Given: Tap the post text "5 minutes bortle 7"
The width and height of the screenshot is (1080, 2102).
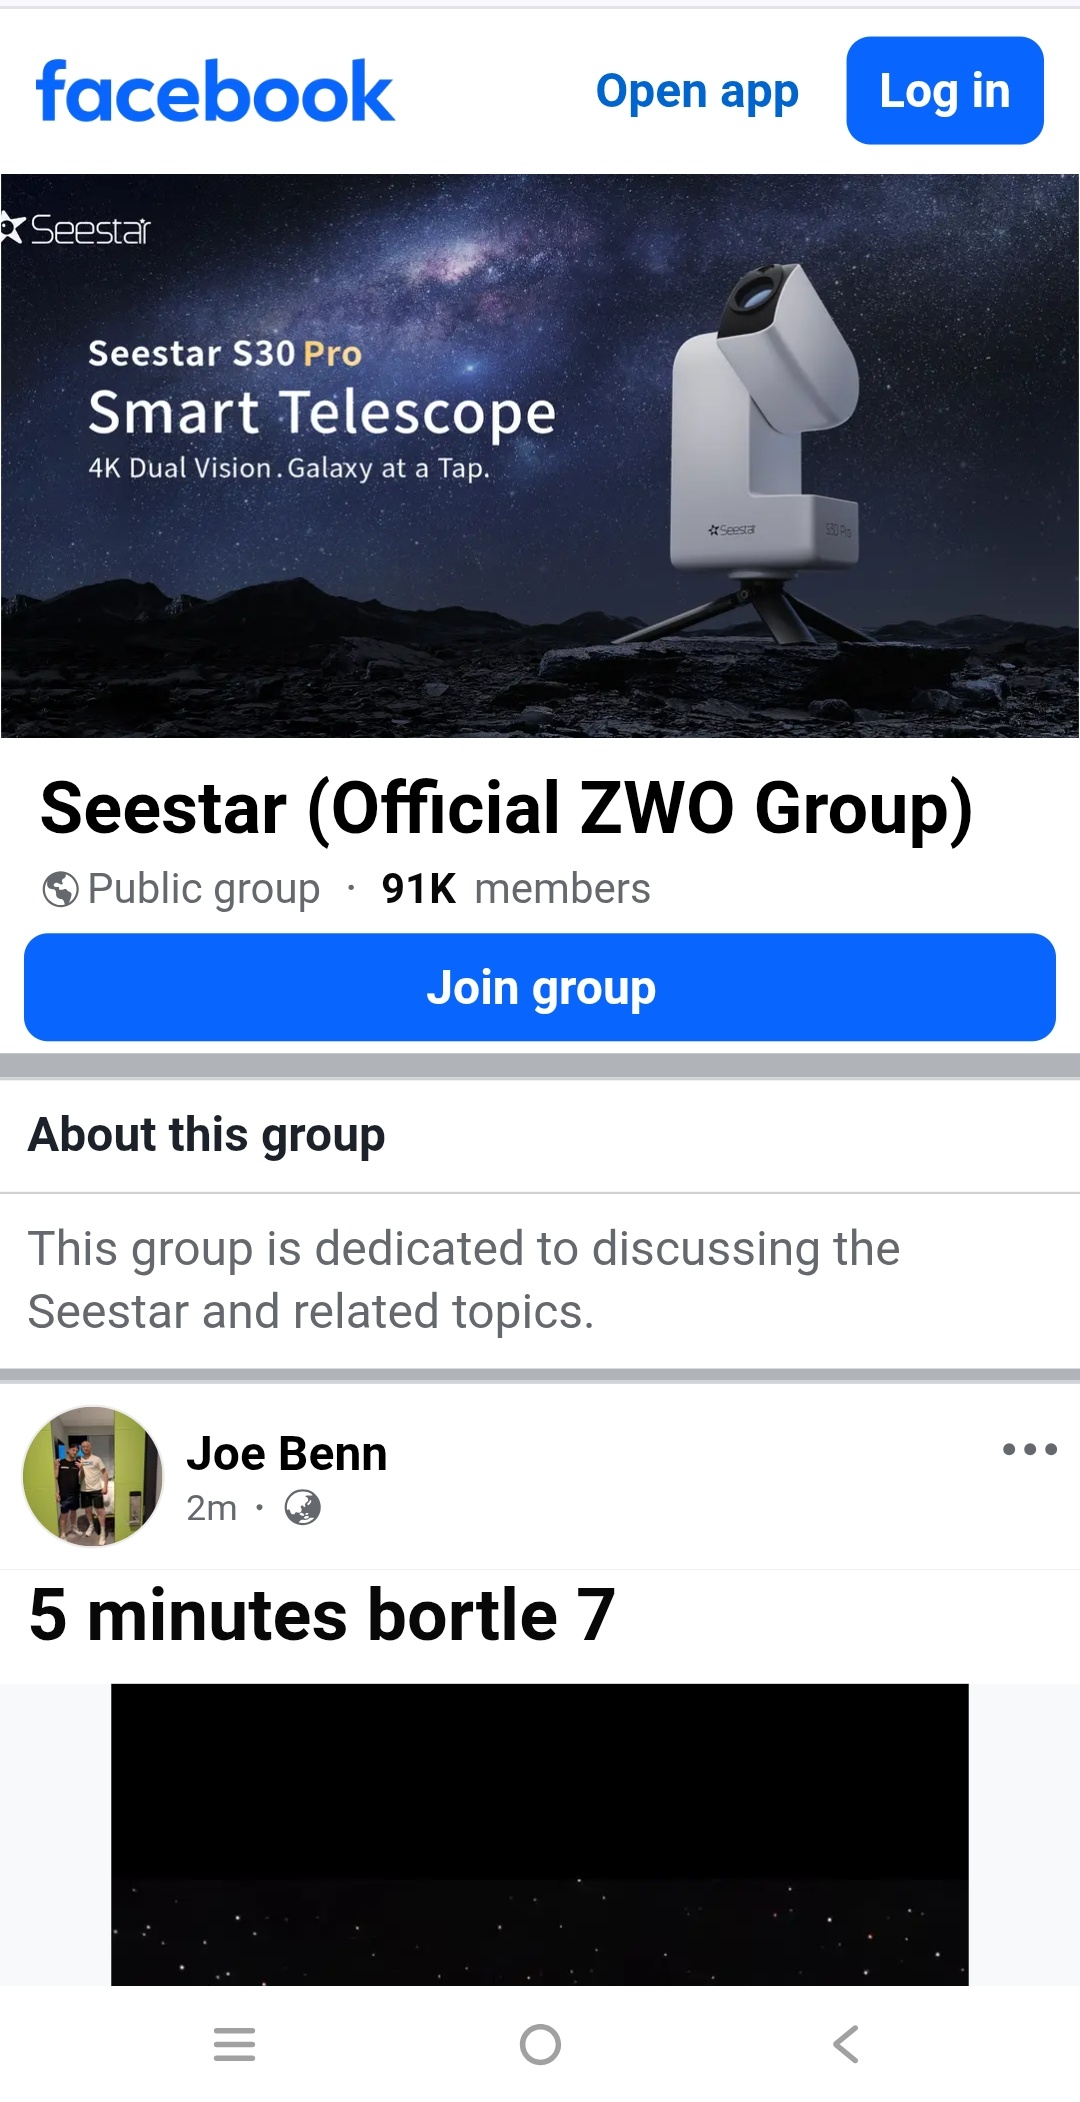Looking at the screenshot, I should pyautogui.click(x=322, y=1615).
